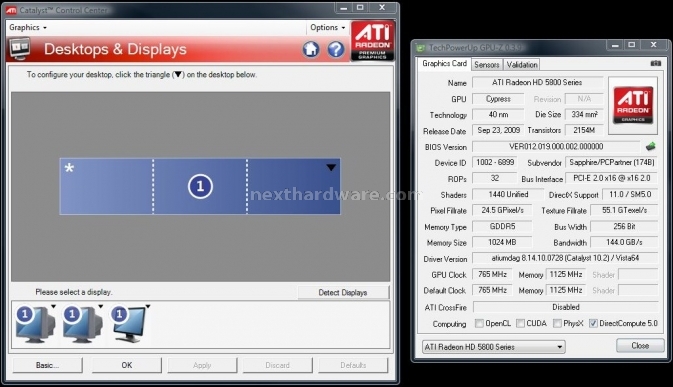673x387 pixels.
Task: Click the Texture Fillrate field 55.1 GTexel/s
Action: click(x=624, y=210)
